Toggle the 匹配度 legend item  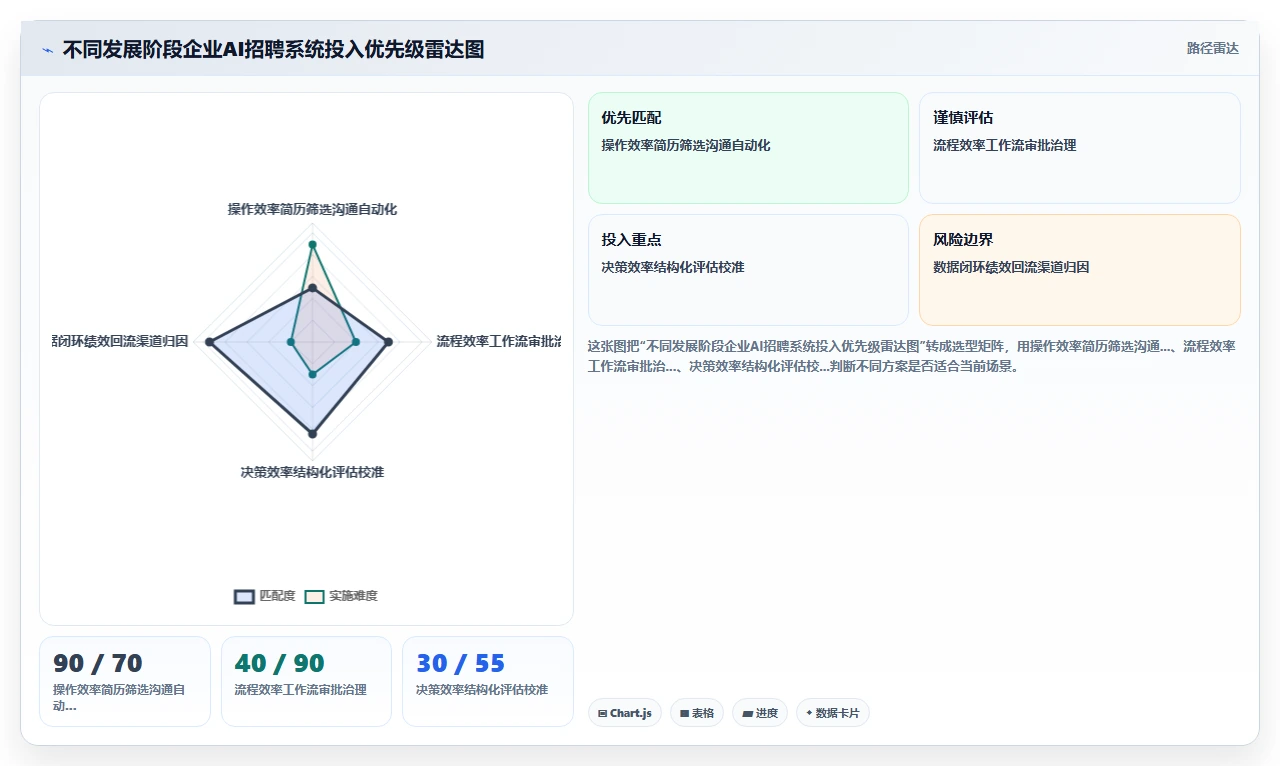click(x=265, y=596)
